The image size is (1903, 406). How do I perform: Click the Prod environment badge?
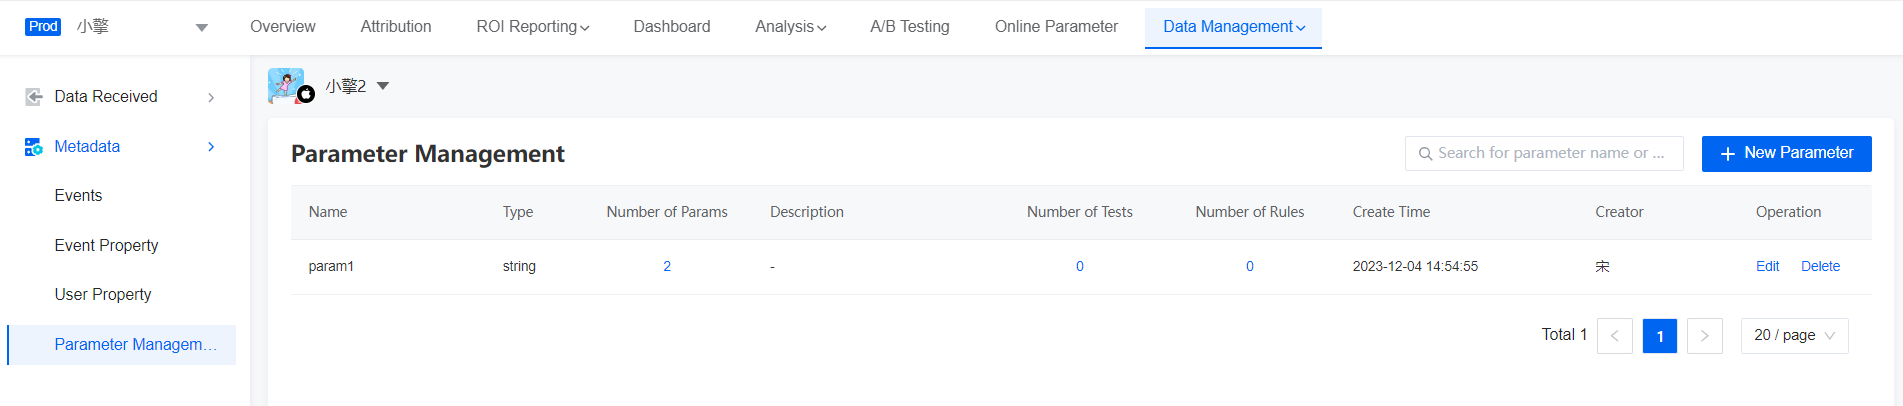pos(43,27)
